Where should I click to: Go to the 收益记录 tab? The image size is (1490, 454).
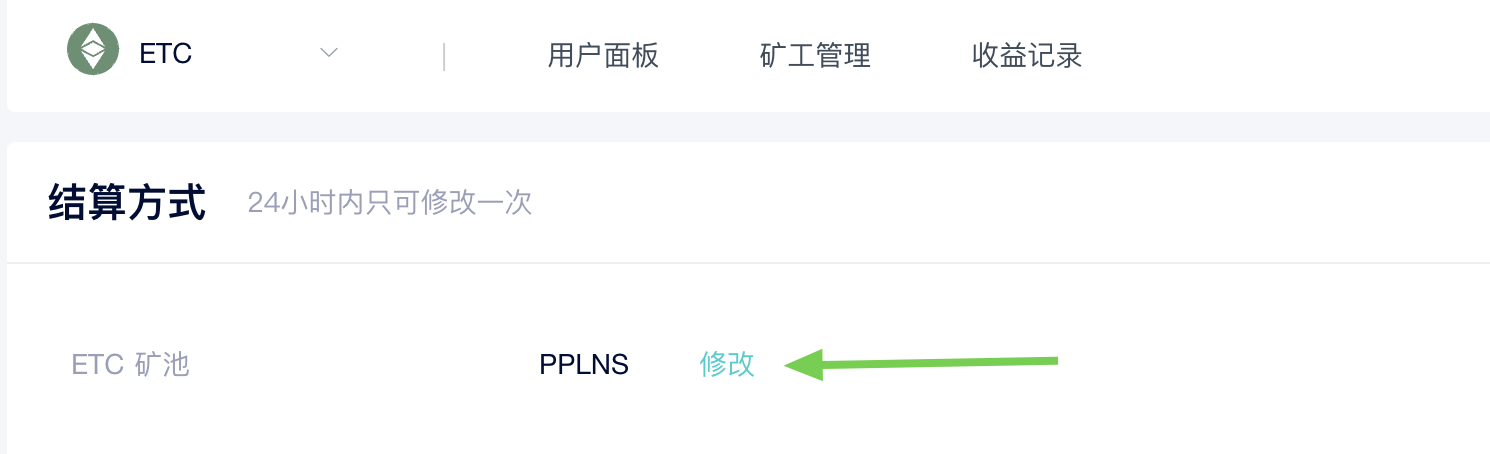click(x=1027, y=55)
